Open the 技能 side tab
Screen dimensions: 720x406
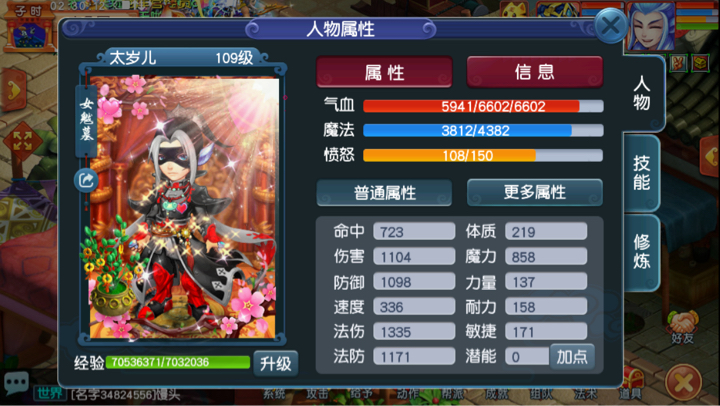[x=641, y=173]
